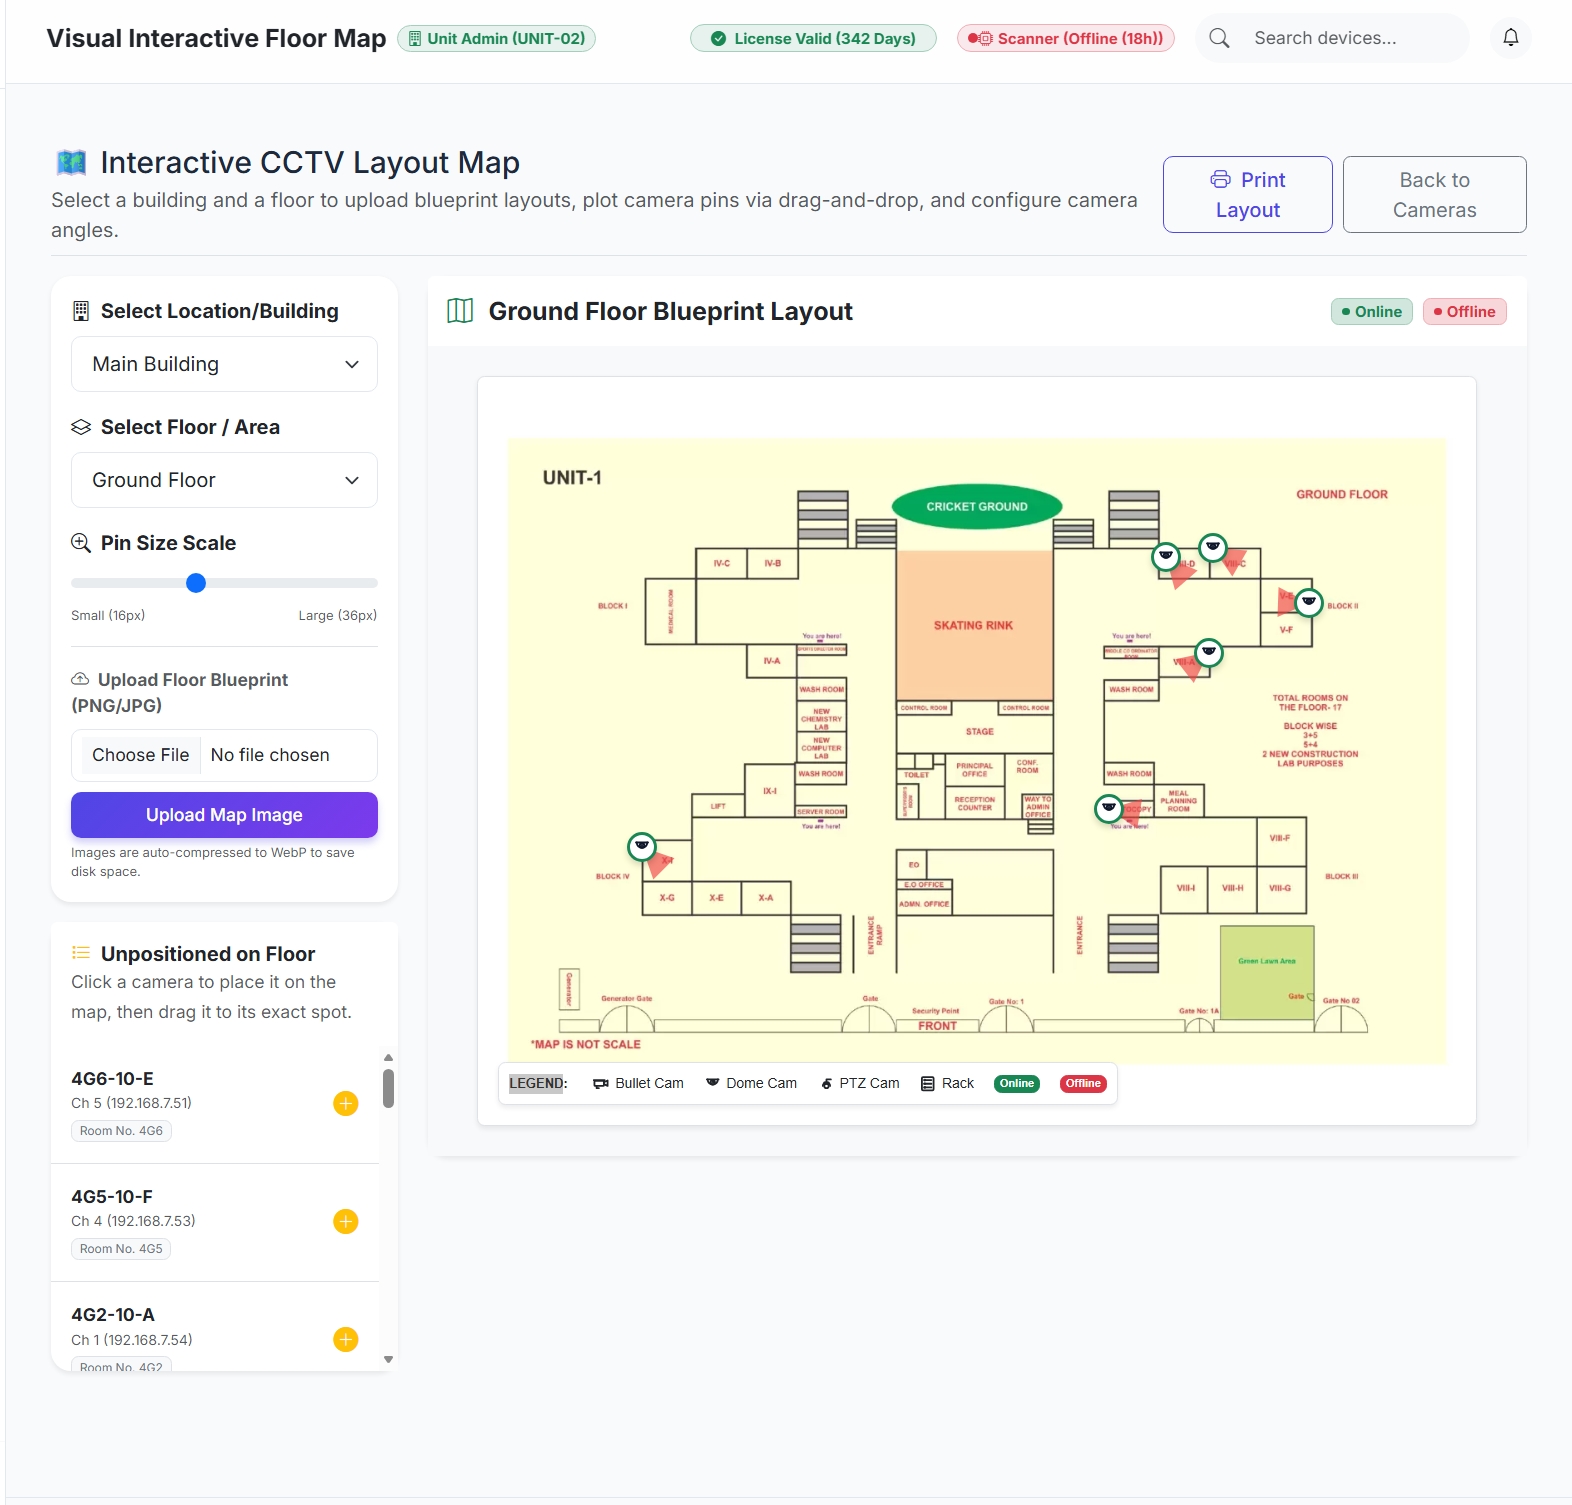Click the 'Room No. 4G5' tag
This screenshot has height=1505, width=1572.
click(x=121, y=1249)
